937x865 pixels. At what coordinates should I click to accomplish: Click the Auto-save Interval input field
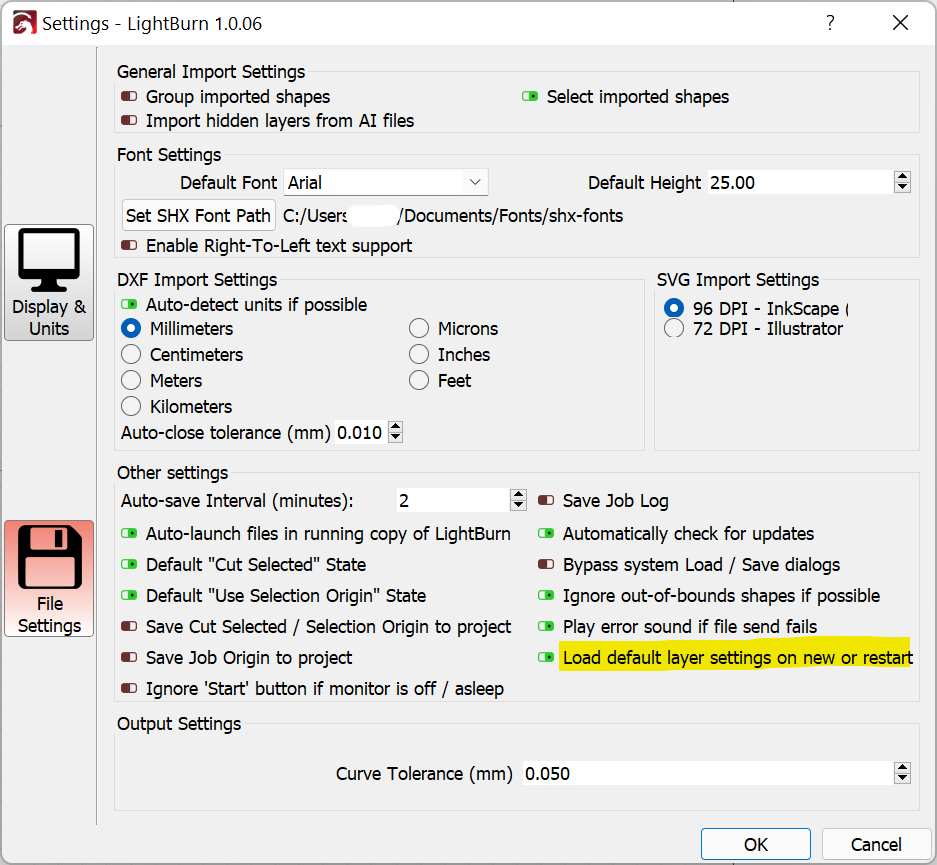(450, 501)
